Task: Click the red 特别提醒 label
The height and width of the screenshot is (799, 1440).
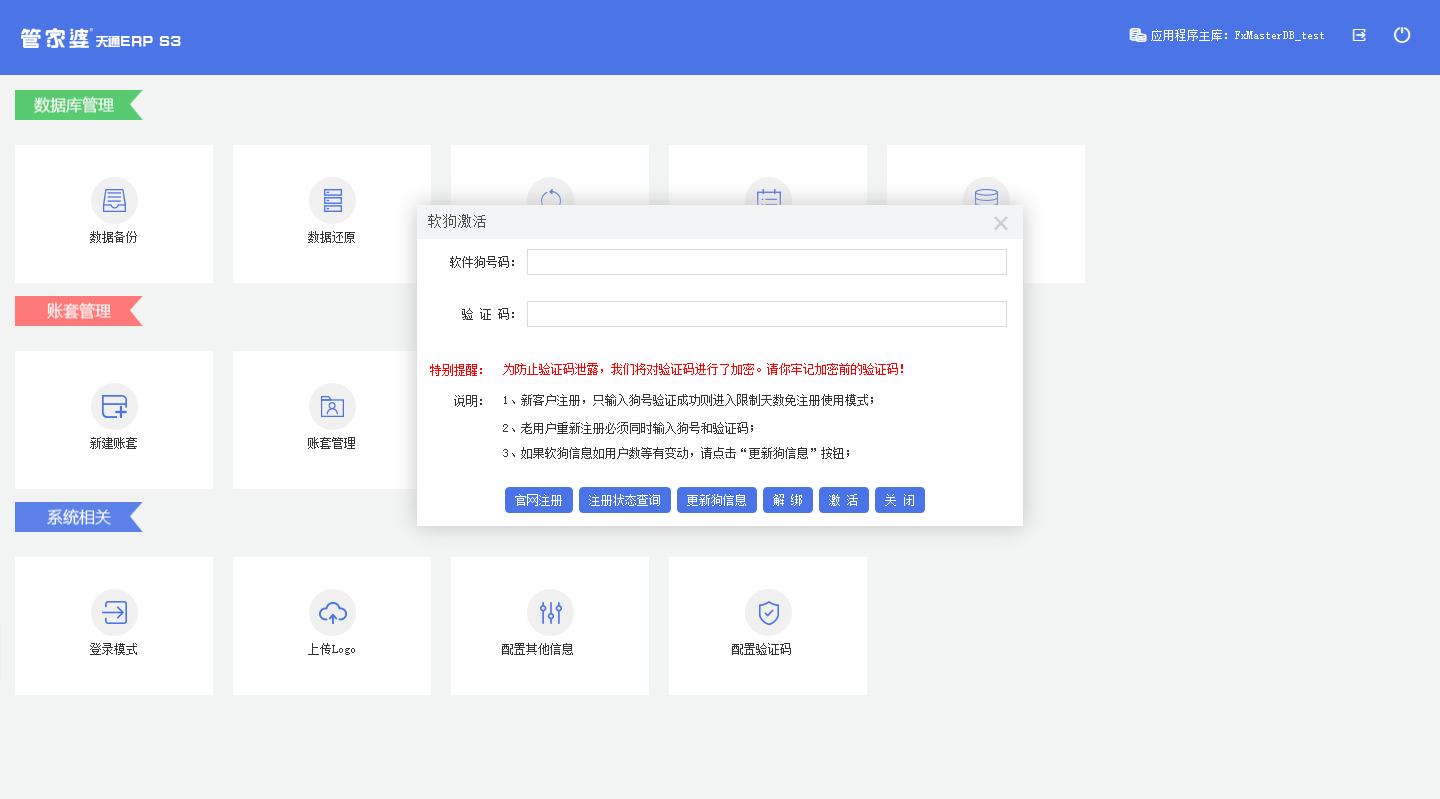Action: (x=457, y=370)
